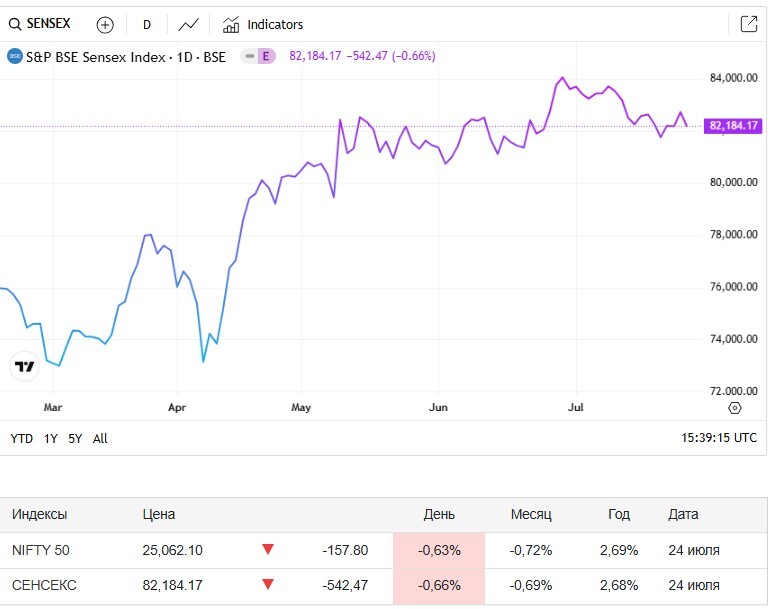
Task: Toggle the E extended hours badge
Action: pos(266,56)
